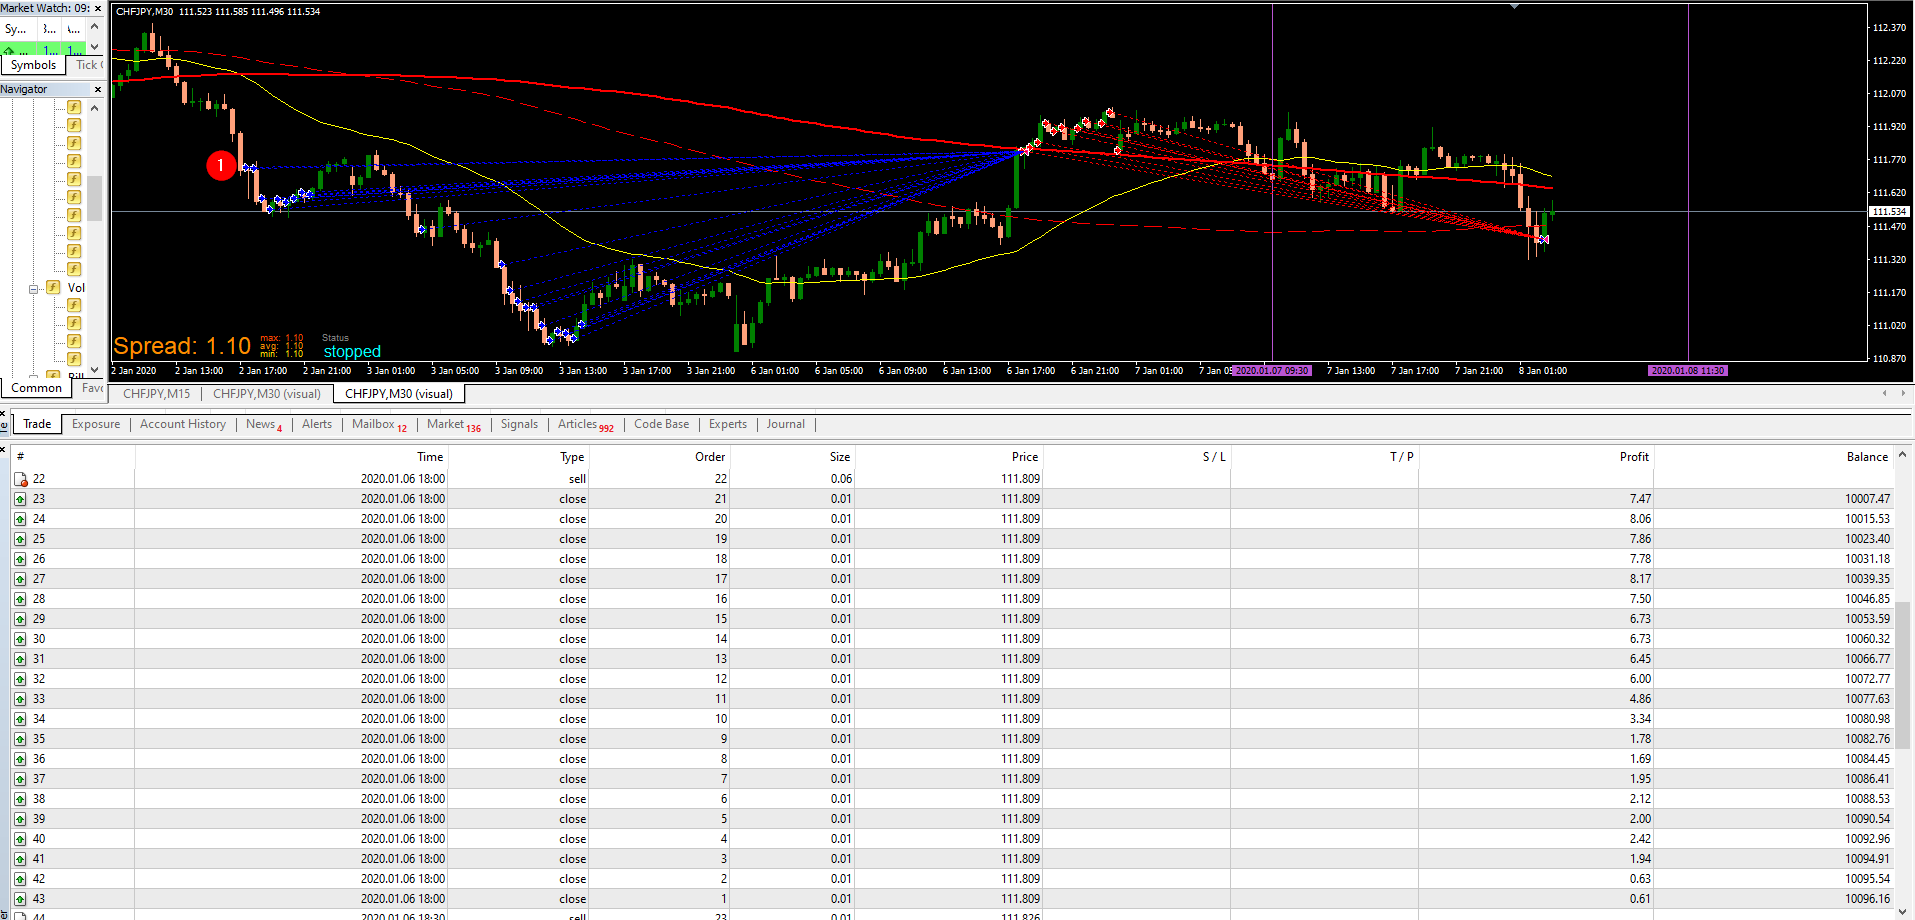Viewport: 1915px width, 920px height.
Task: Select the 2020.01.08 11:30 vertical line marker
Action: (x=1688, y=371)
